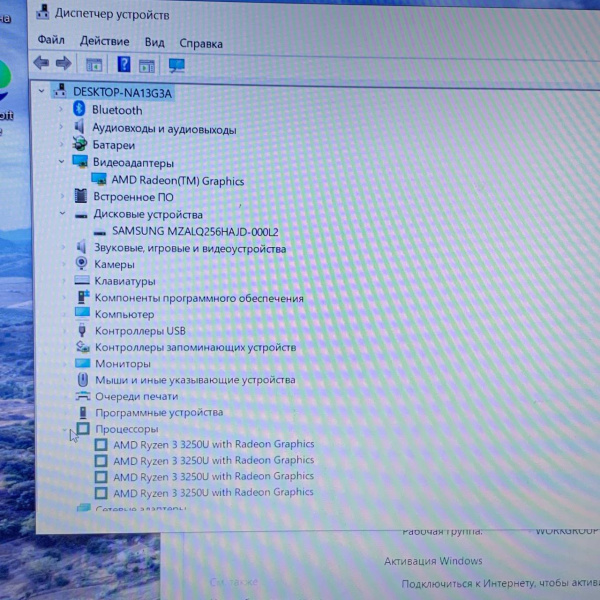Select the Контроллеры USB label
The height and width of the screenshot is (600, 600).
(140, 331)
